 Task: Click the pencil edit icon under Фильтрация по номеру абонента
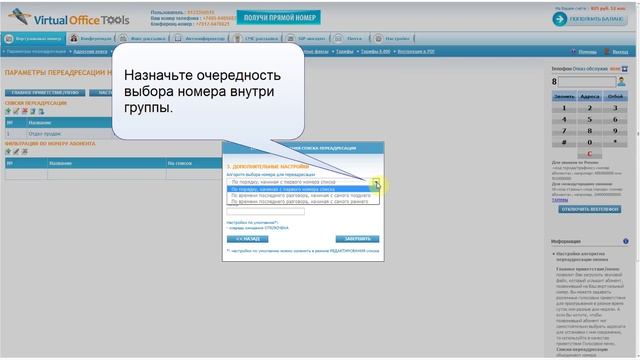16,152
